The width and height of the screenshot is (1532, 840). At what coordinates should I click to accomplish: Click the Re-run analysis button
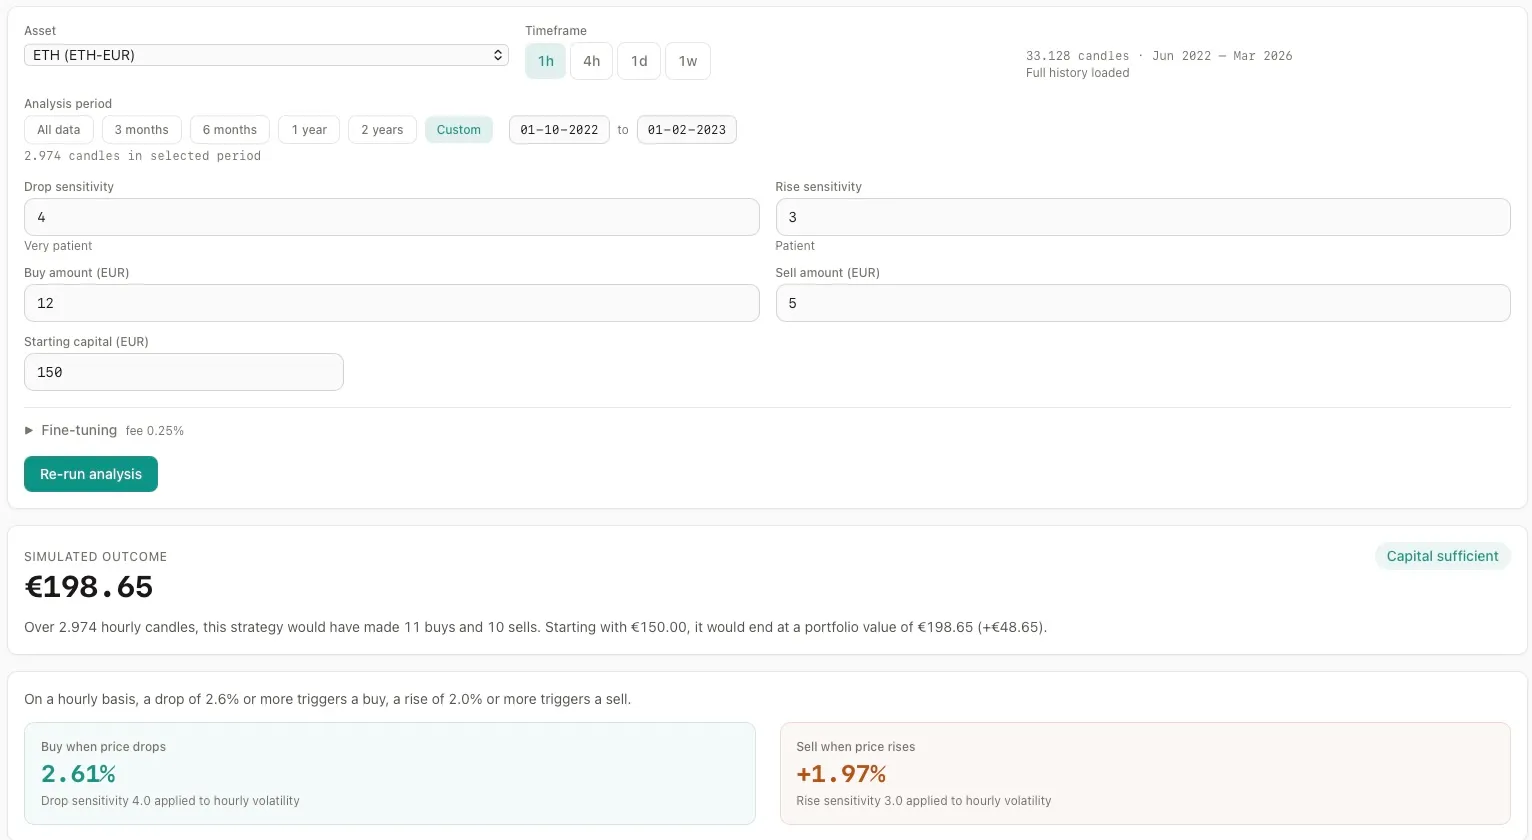tap(90, 473)
